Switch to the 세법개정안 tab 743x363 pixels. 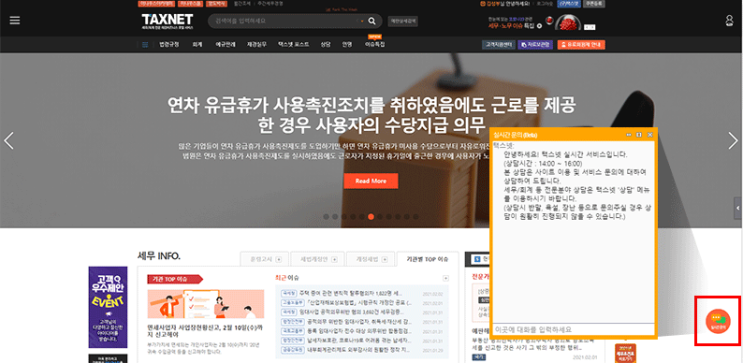[x=317, y=259]
